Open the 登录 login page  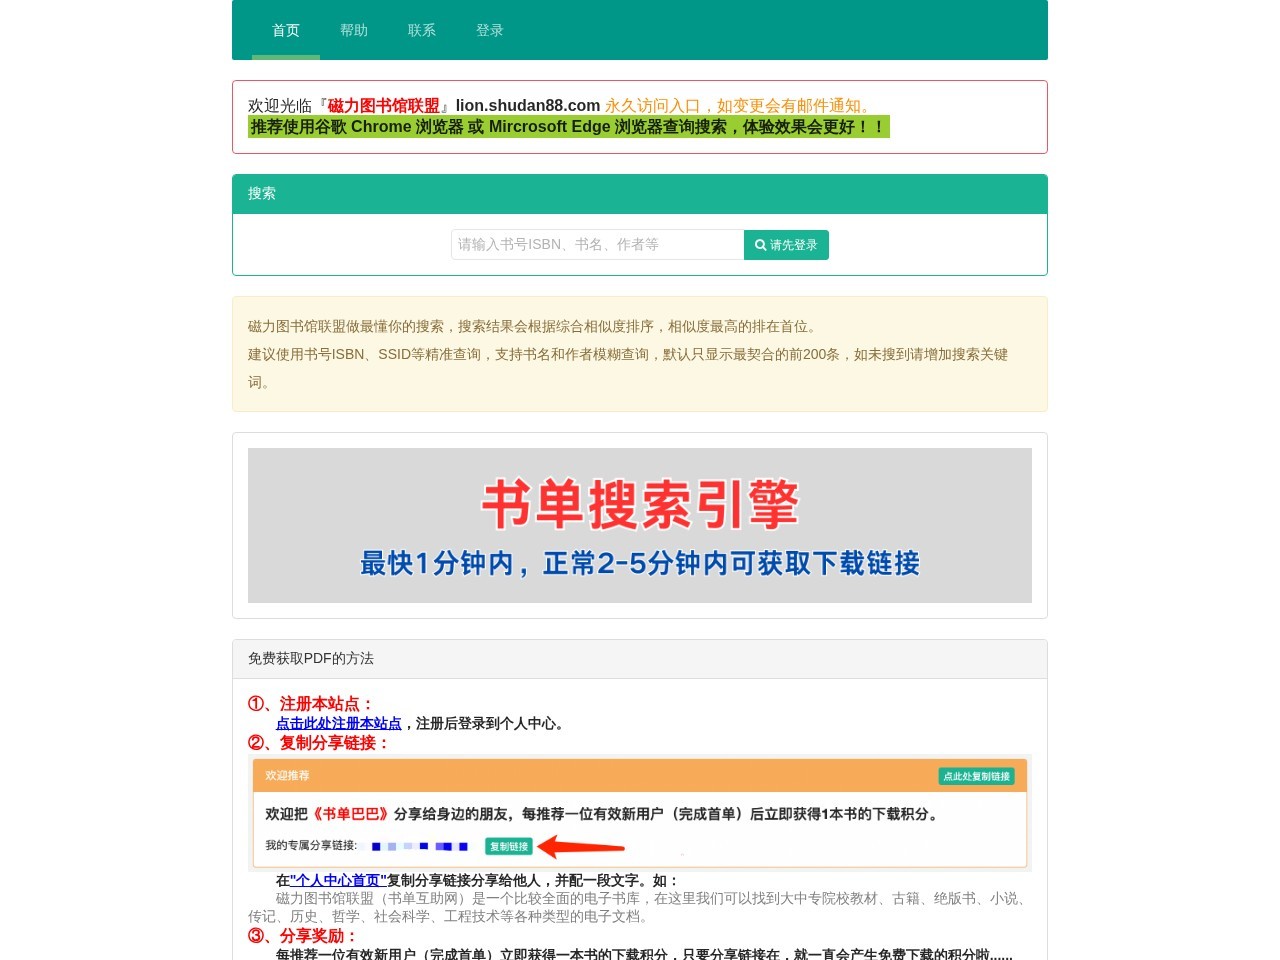pyautogui.click(x=490, y=30)
